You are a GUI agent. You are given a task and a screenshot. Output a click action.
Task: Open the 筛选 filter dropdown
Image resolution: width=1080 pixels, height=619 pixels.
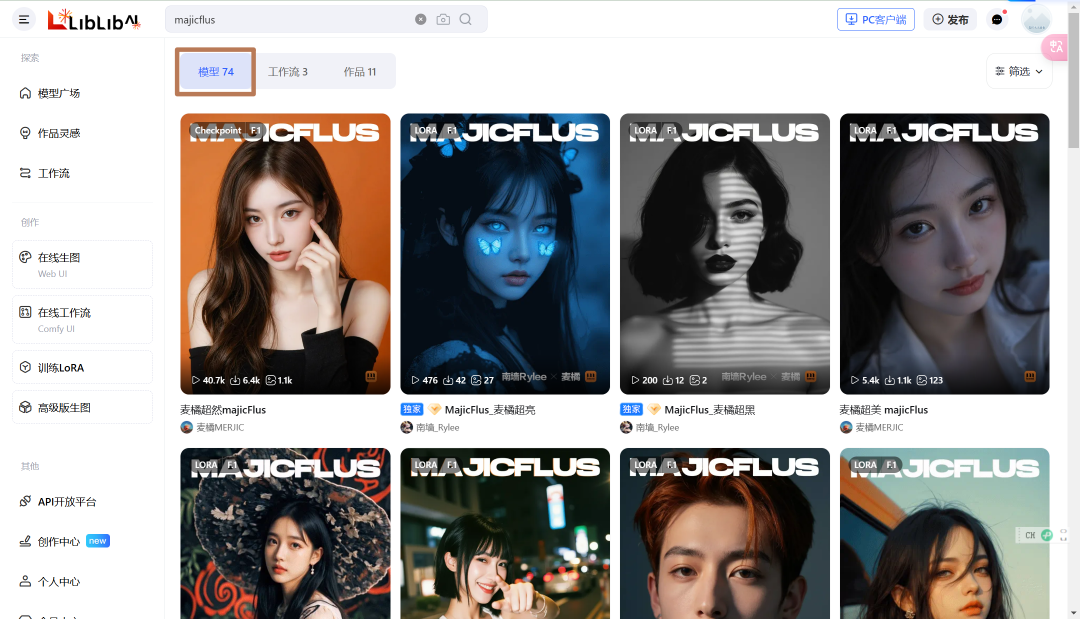[x=1018, y=71]
